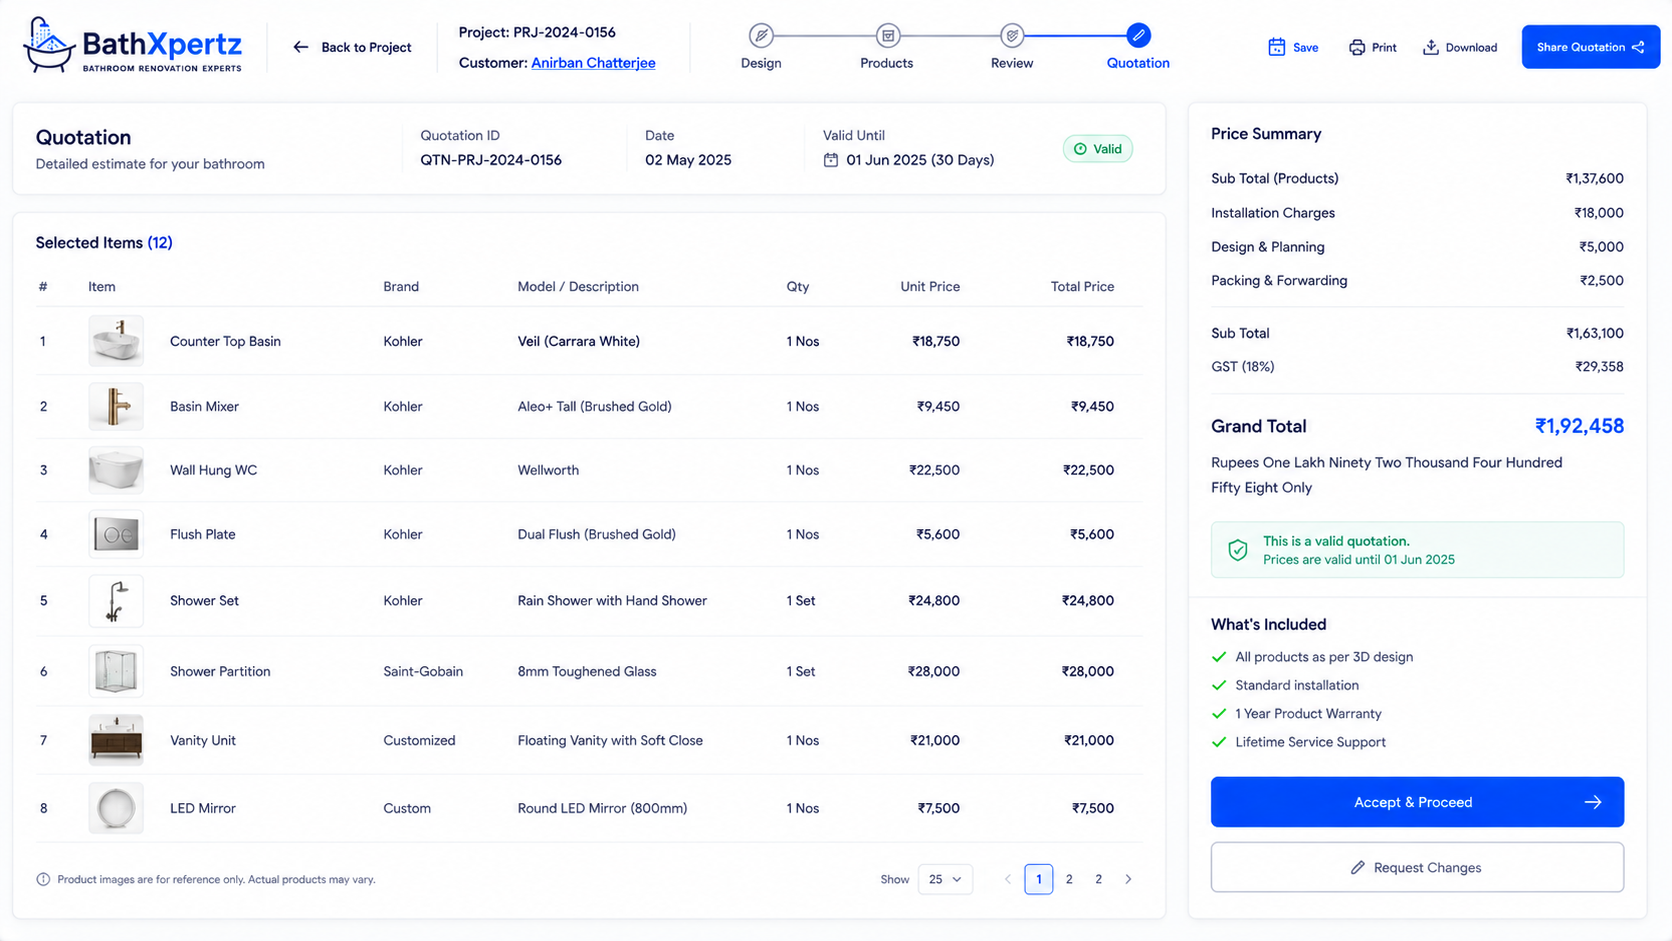Image resolution: width=1672 pixels, height=941 pixels.
Task: Click the Sub Total (Products) amount ₹1,37,600
Action: 1594,179
